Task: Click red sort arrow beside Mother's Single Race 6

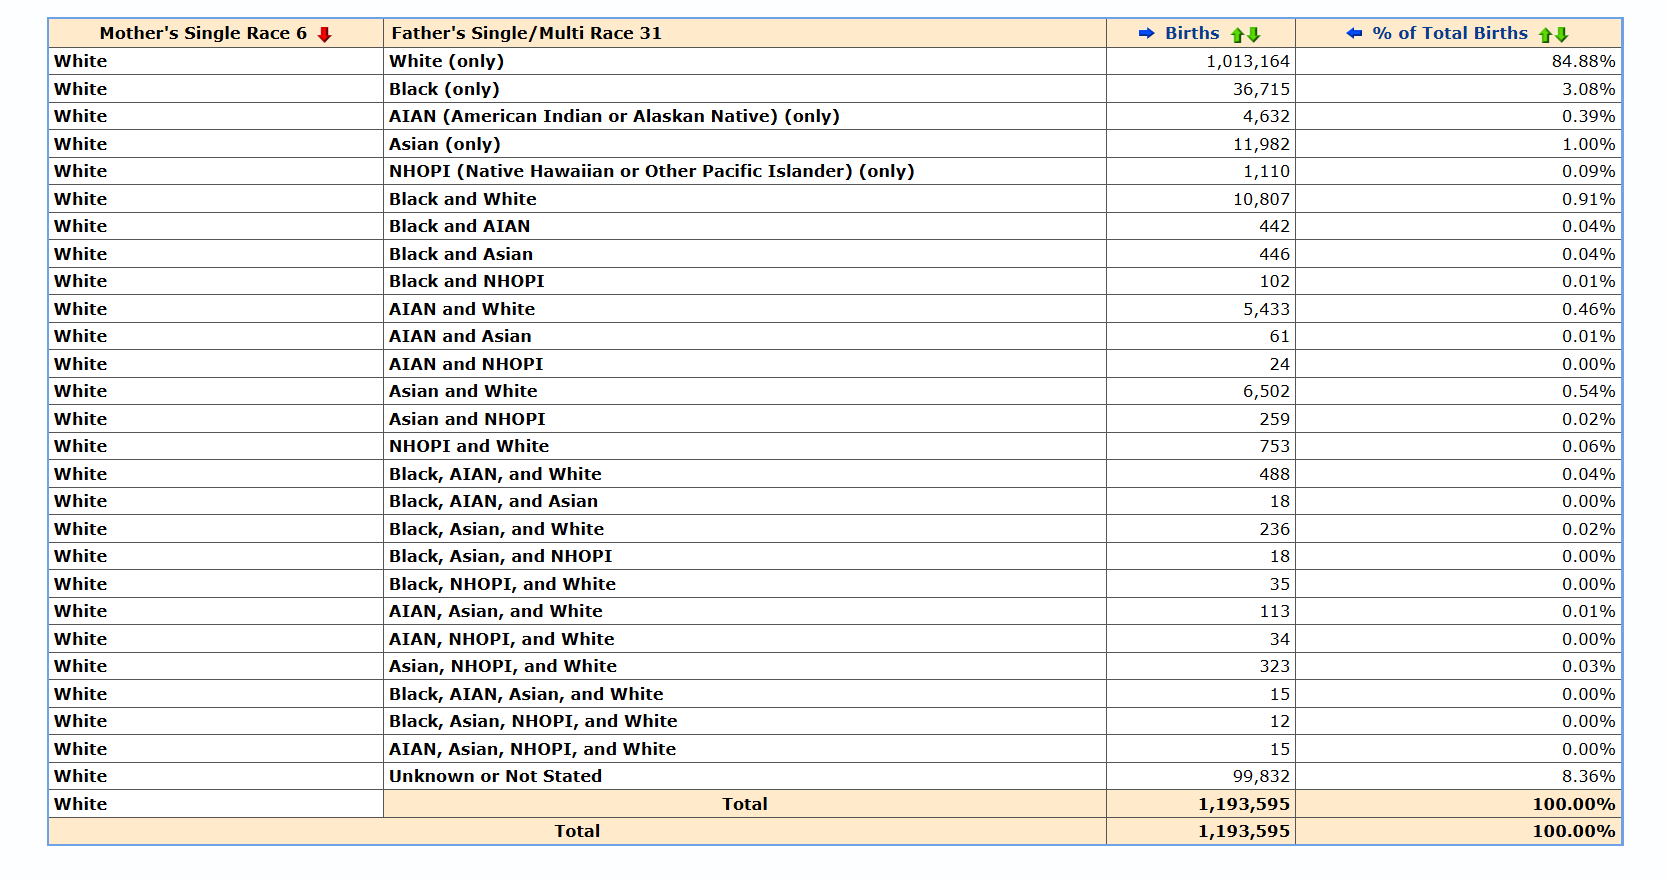Action: tap(324, 35)
